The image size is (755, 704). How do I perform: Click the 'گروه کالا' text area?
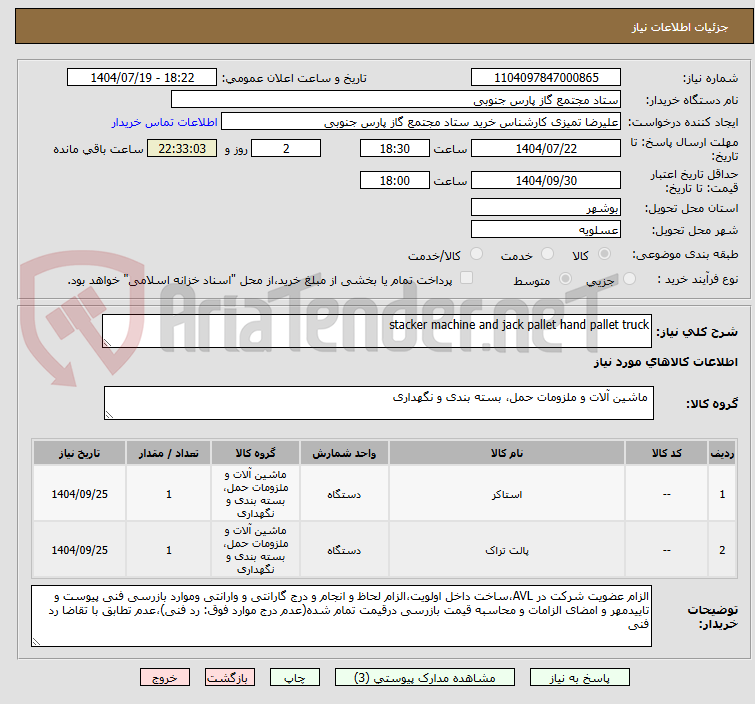tap(378, 404)
